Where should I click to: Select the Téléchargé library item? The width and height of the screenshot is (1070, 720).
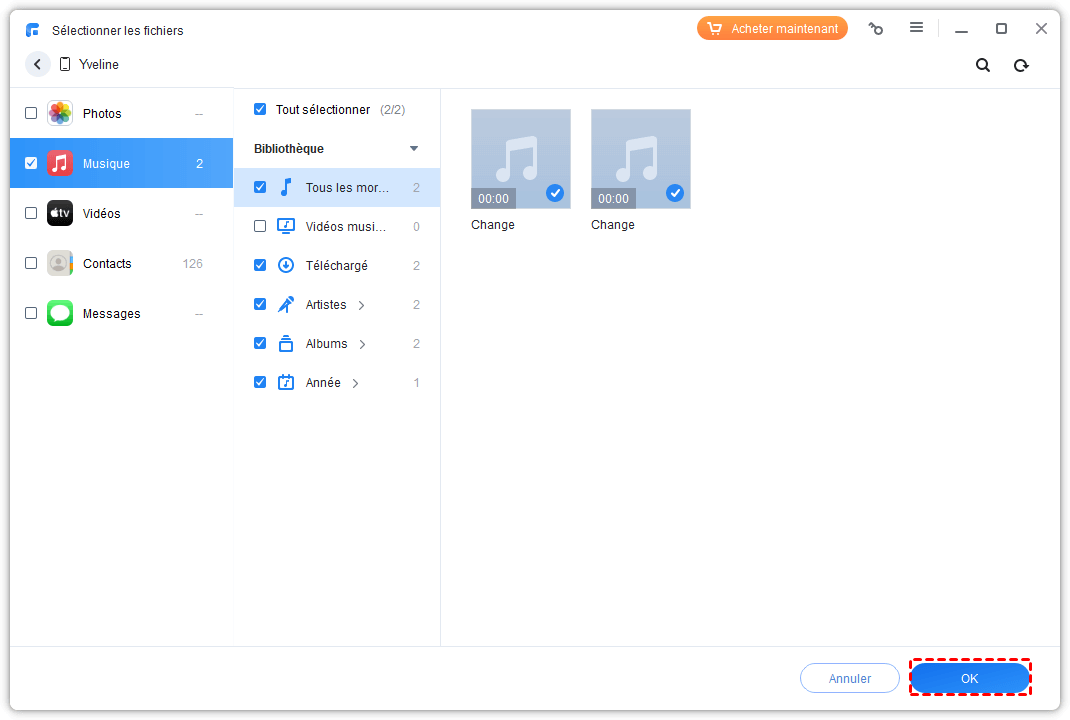[336, 265]
